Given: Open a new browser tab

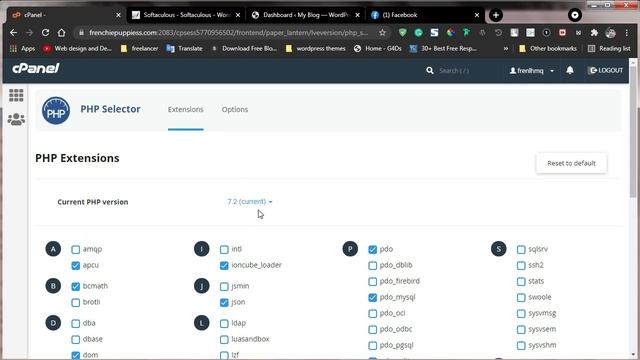Looking at the screenshot, I should 496,15.
